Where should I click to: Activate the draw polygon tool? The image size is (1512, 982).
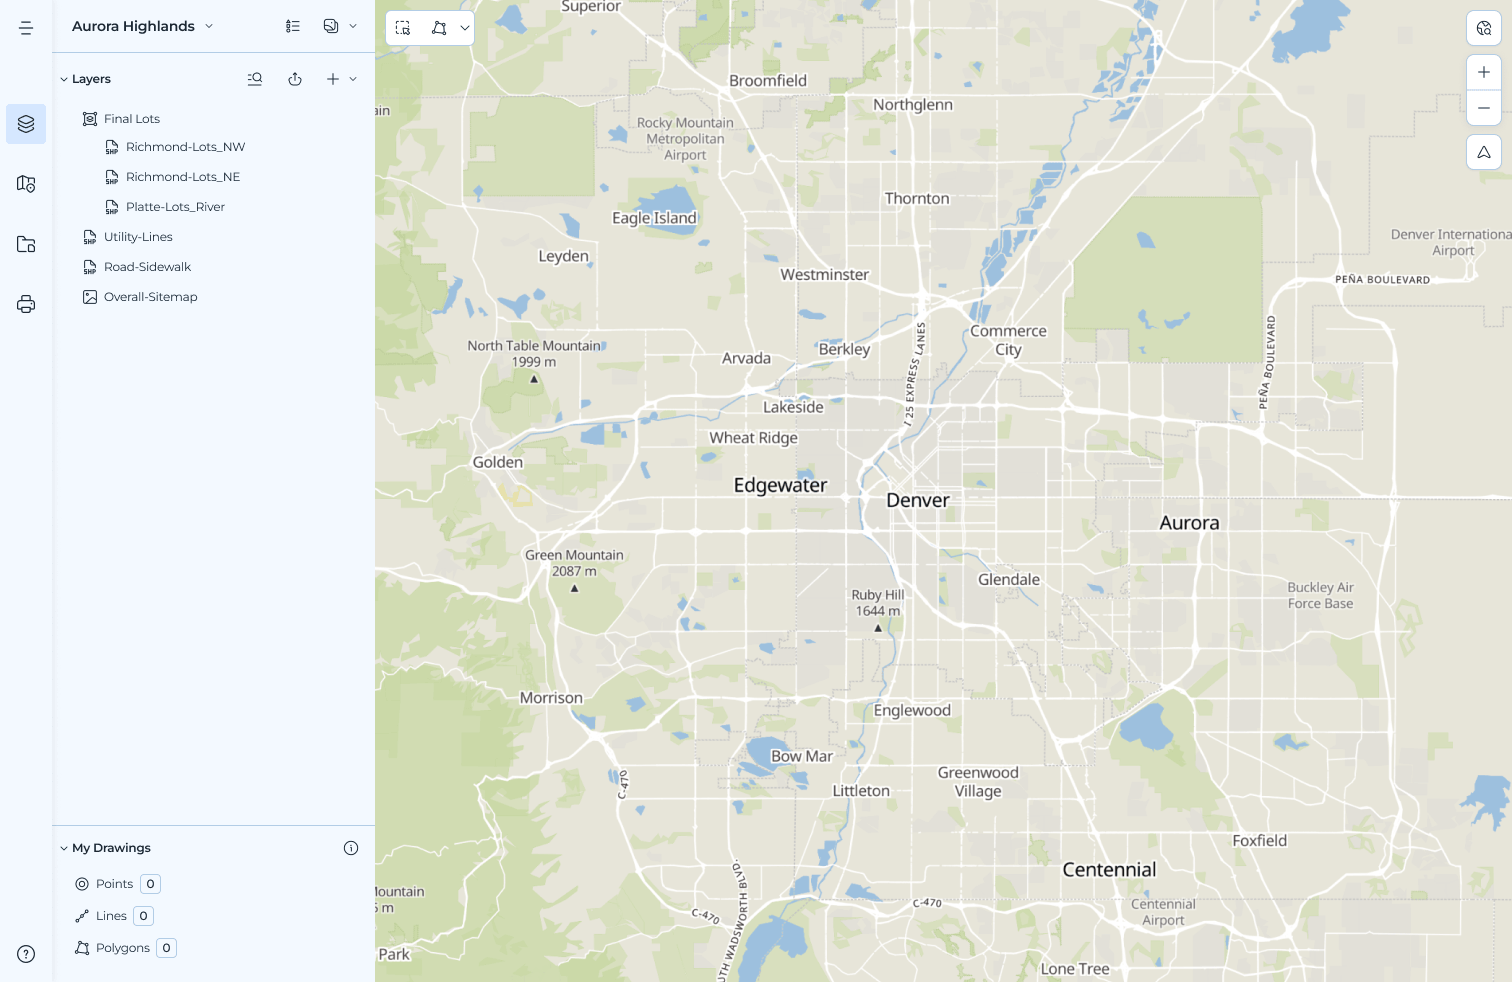click(439, 28)
